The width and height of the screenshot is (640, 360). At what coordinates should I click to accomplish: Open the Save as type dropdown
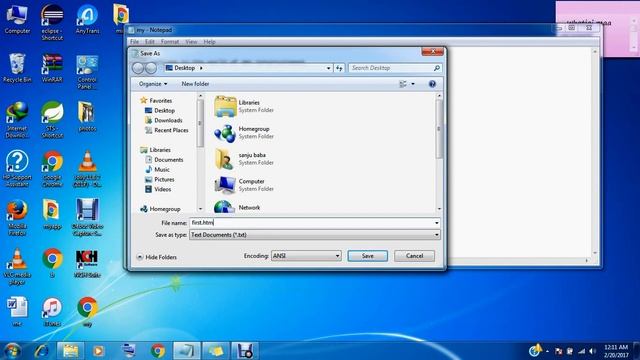coord(315,235)
